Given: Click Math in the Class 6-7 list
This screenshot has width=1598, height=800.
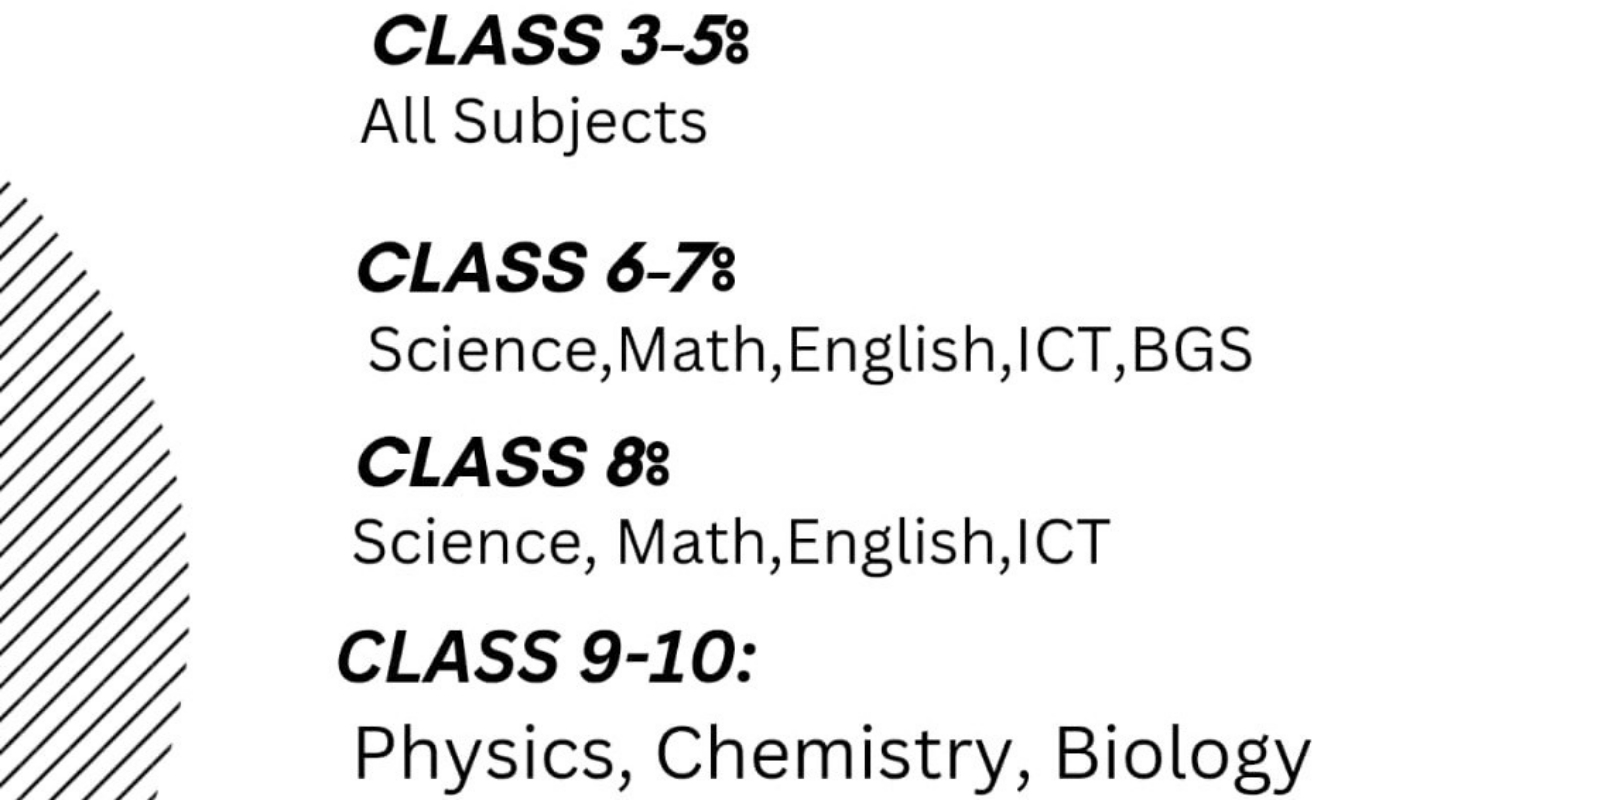Looking at the screenshot, I should [692, 351].
